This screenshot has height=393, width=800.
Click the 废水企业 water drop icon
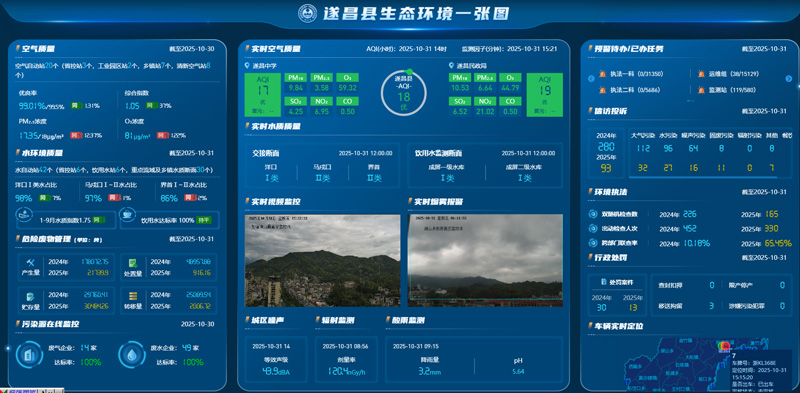point(132,354)
